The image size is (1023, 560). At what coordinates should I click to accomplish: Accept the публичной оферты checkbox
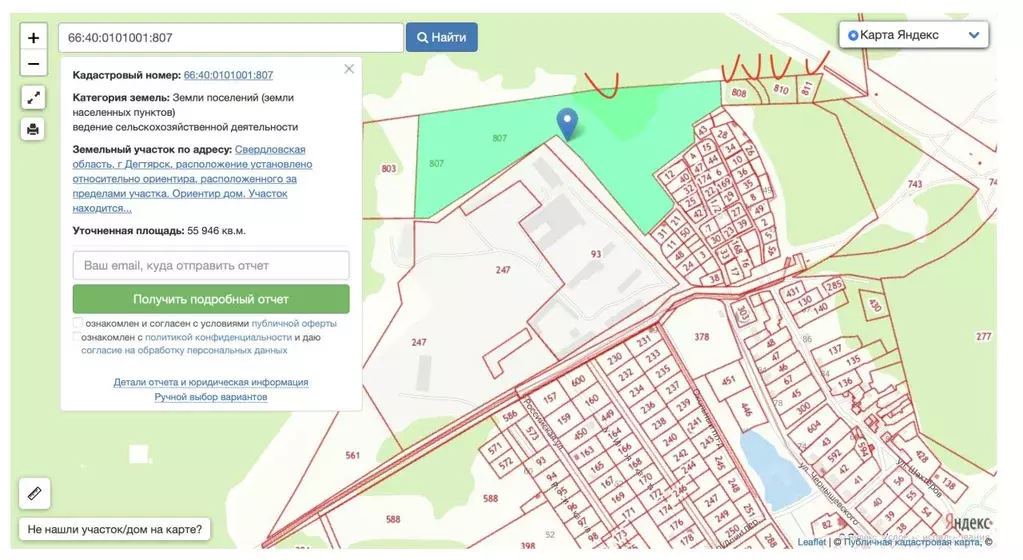tap(78, 323)
